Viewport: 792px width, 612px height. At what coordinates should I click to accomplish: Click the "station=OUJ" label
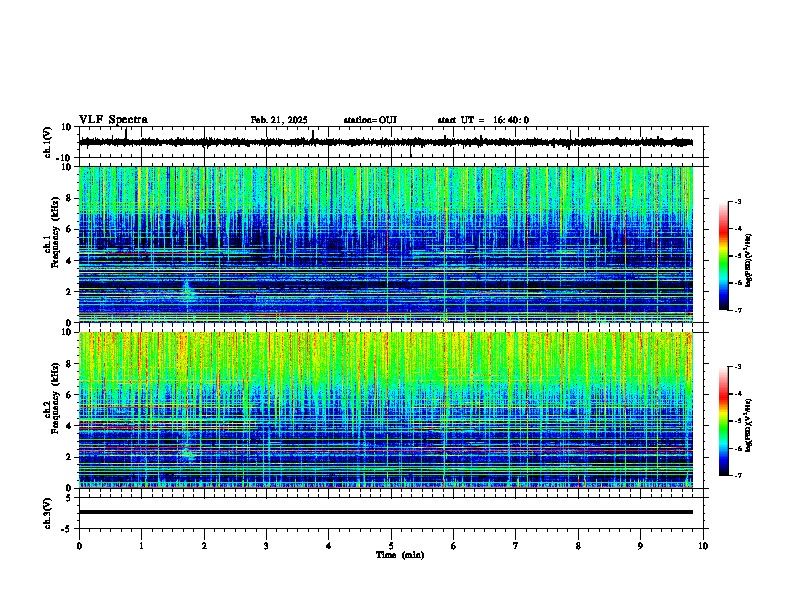click(370, 120)
